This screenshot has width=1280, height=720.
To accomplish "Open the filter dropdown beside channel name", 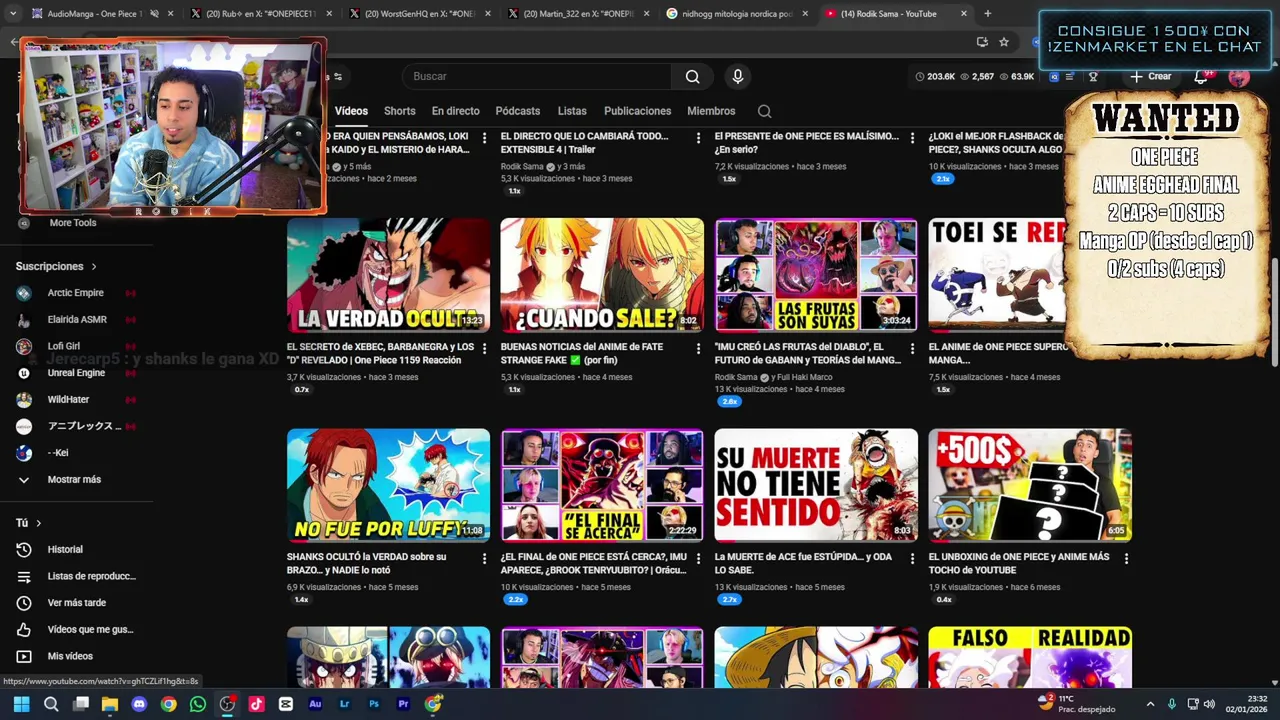I will [x=338, y=77].
